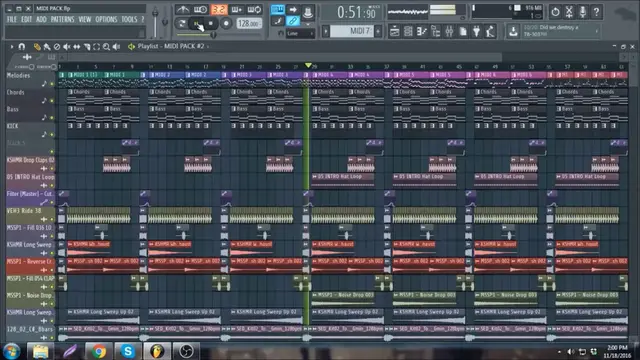The image size is (640, 360).
Task: Toggle pattern/song mode button
Action: [182, 24]
